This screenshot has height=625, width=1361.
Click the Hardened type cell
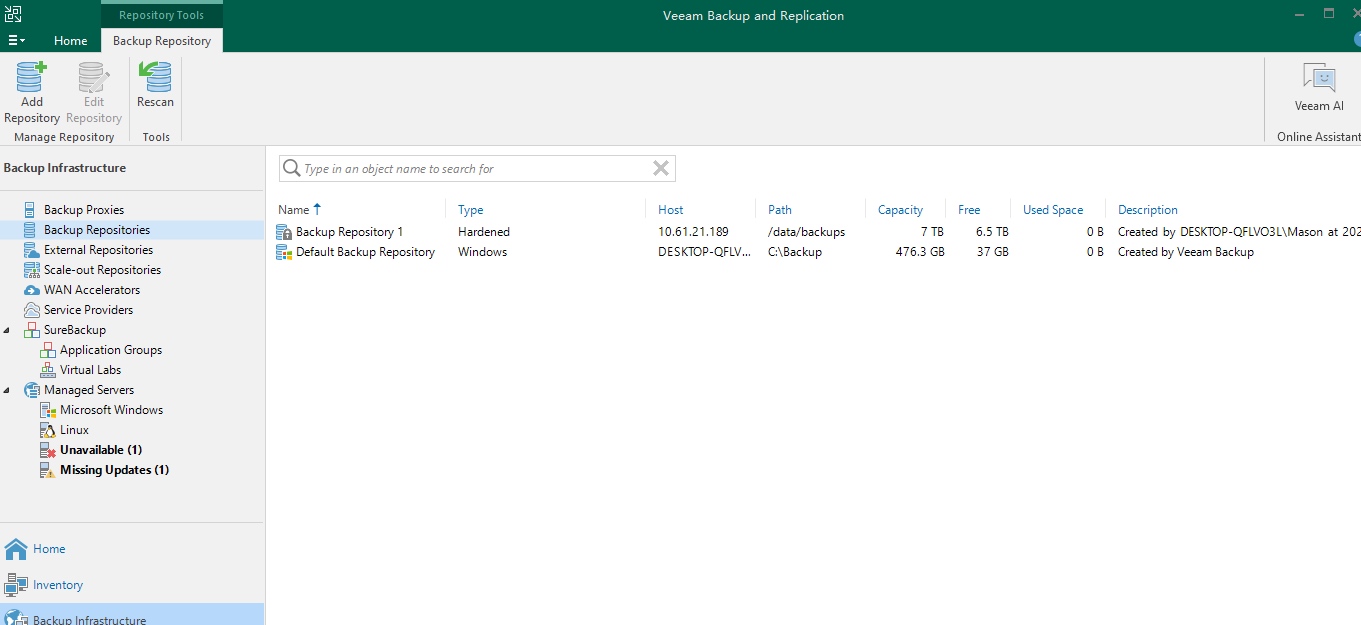pyautogui.click(x=484, y=232)
